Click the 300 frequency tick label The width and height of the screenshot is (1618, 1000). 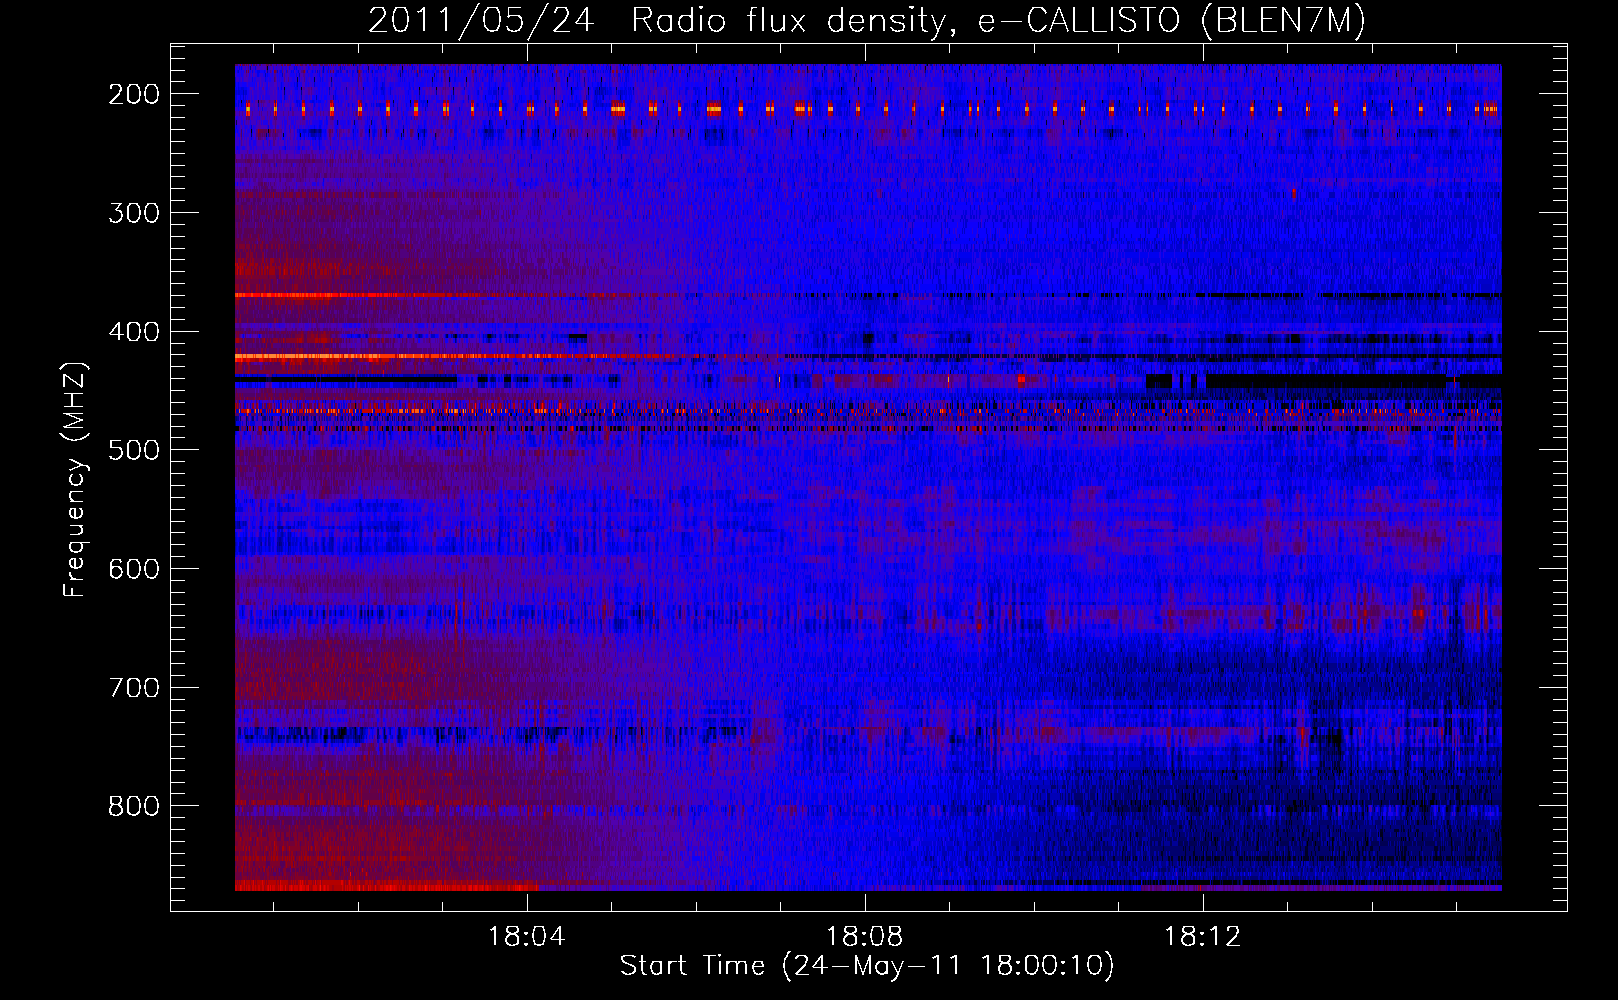click(134, 213)
